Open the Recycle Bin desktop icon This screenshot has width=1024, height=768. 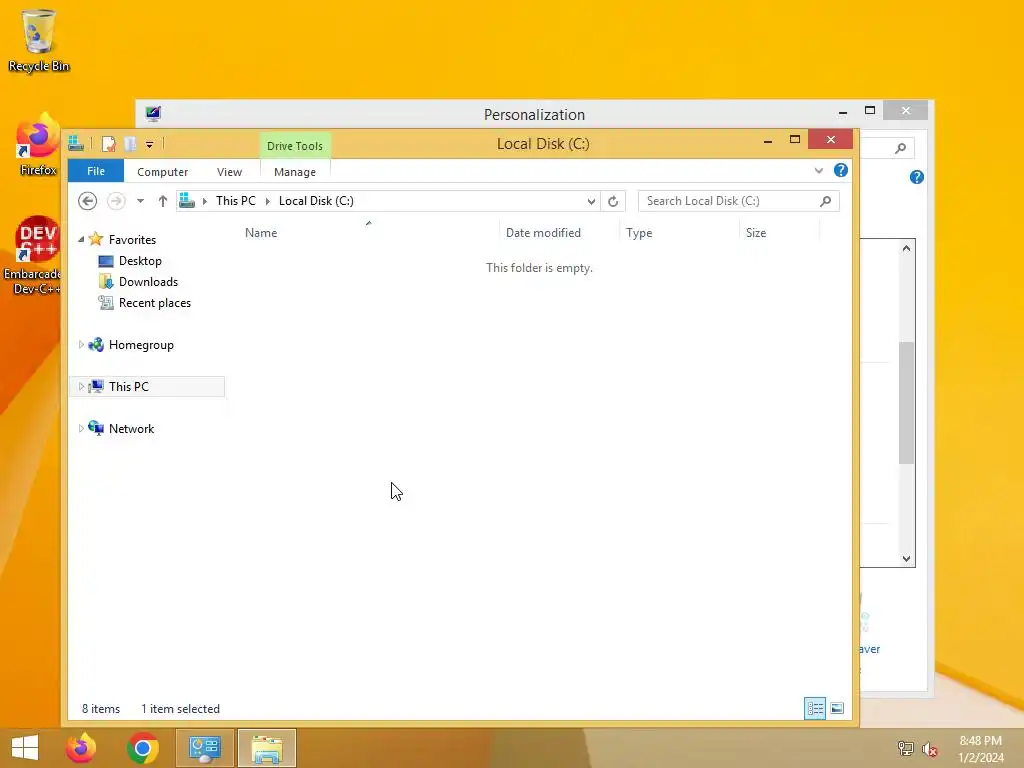click(39, 40)
